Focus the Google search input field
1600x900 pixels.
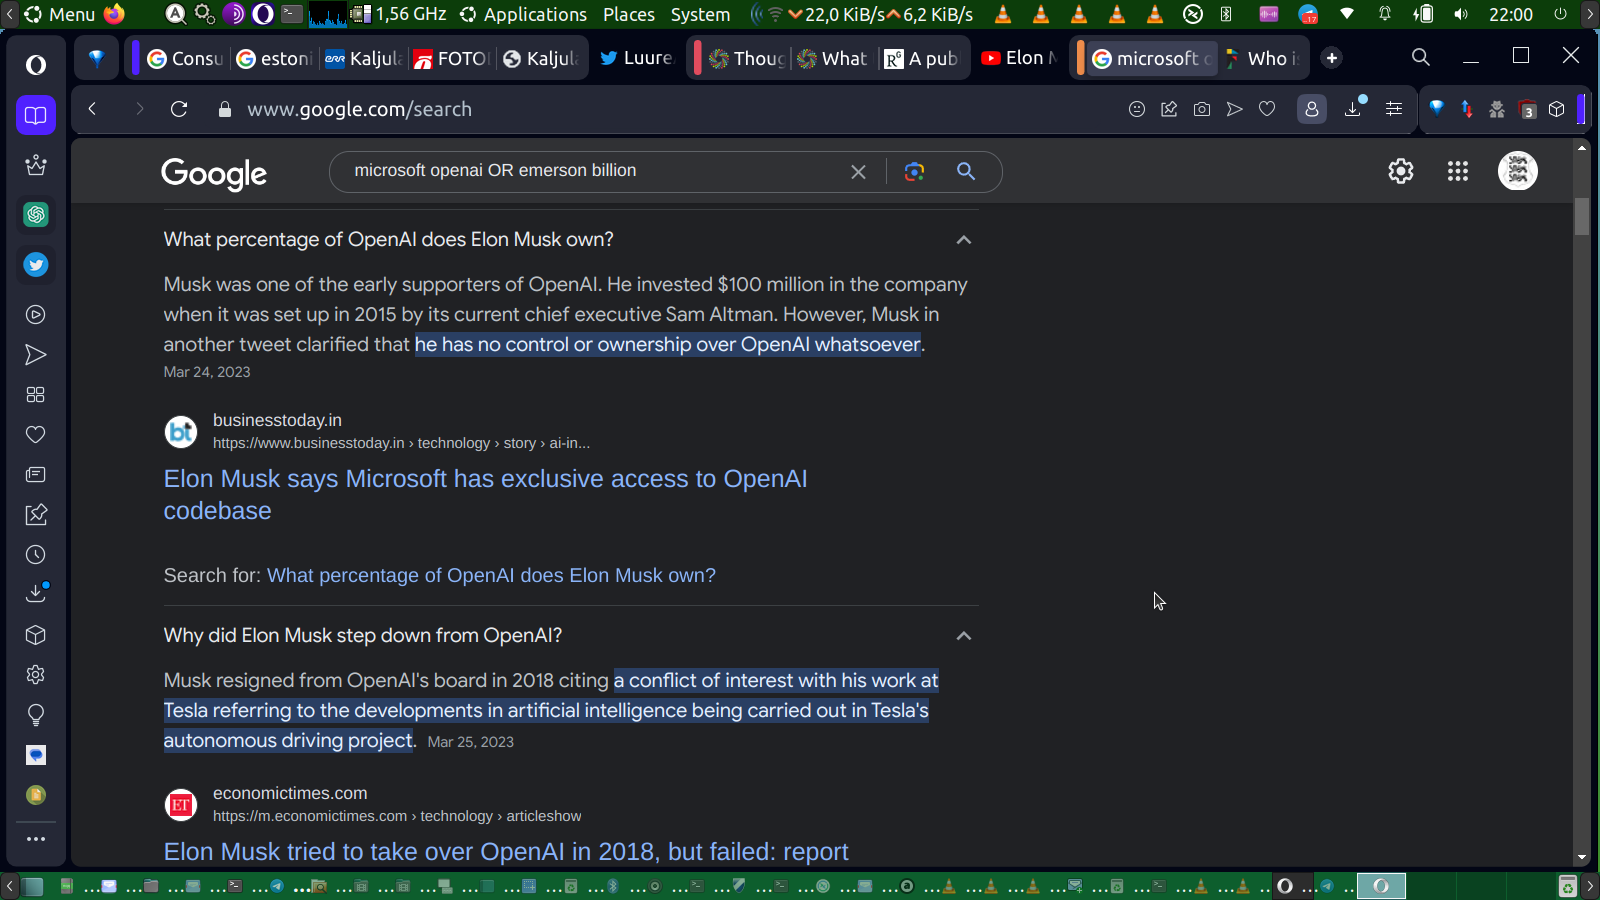pos(595,171)
